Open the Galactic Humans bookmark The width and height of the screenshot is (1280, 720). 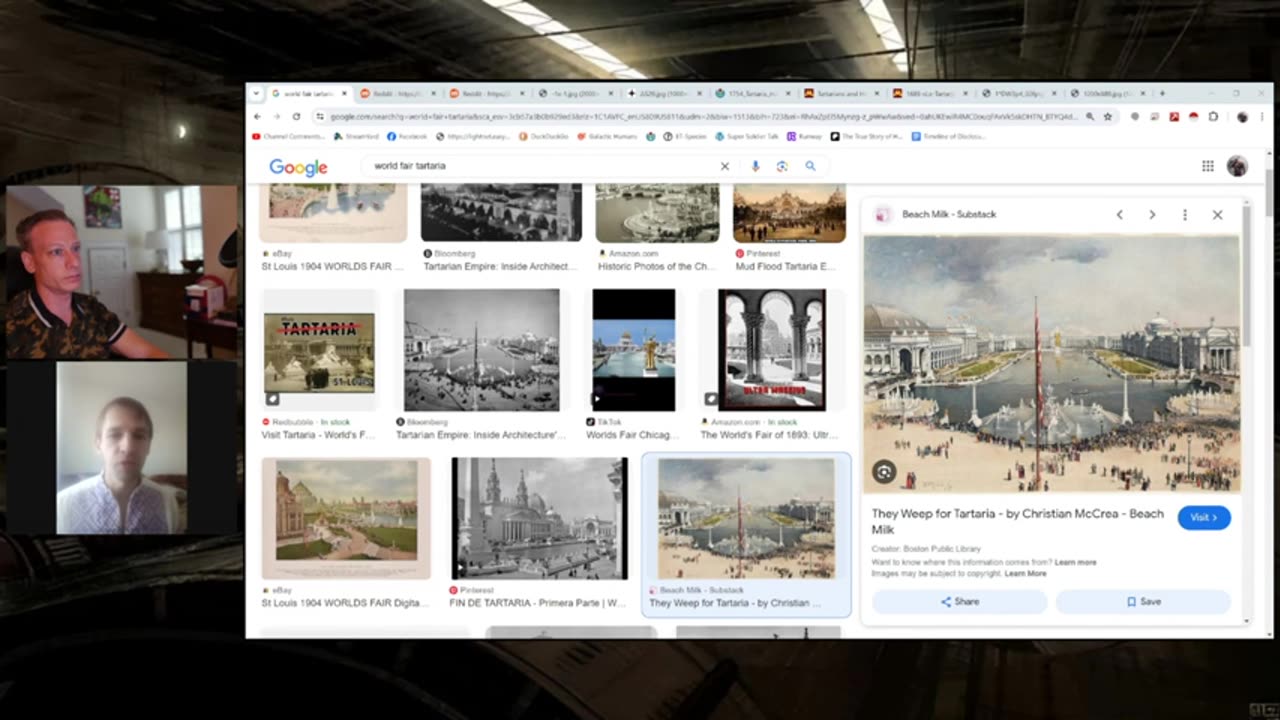point(608,136)
